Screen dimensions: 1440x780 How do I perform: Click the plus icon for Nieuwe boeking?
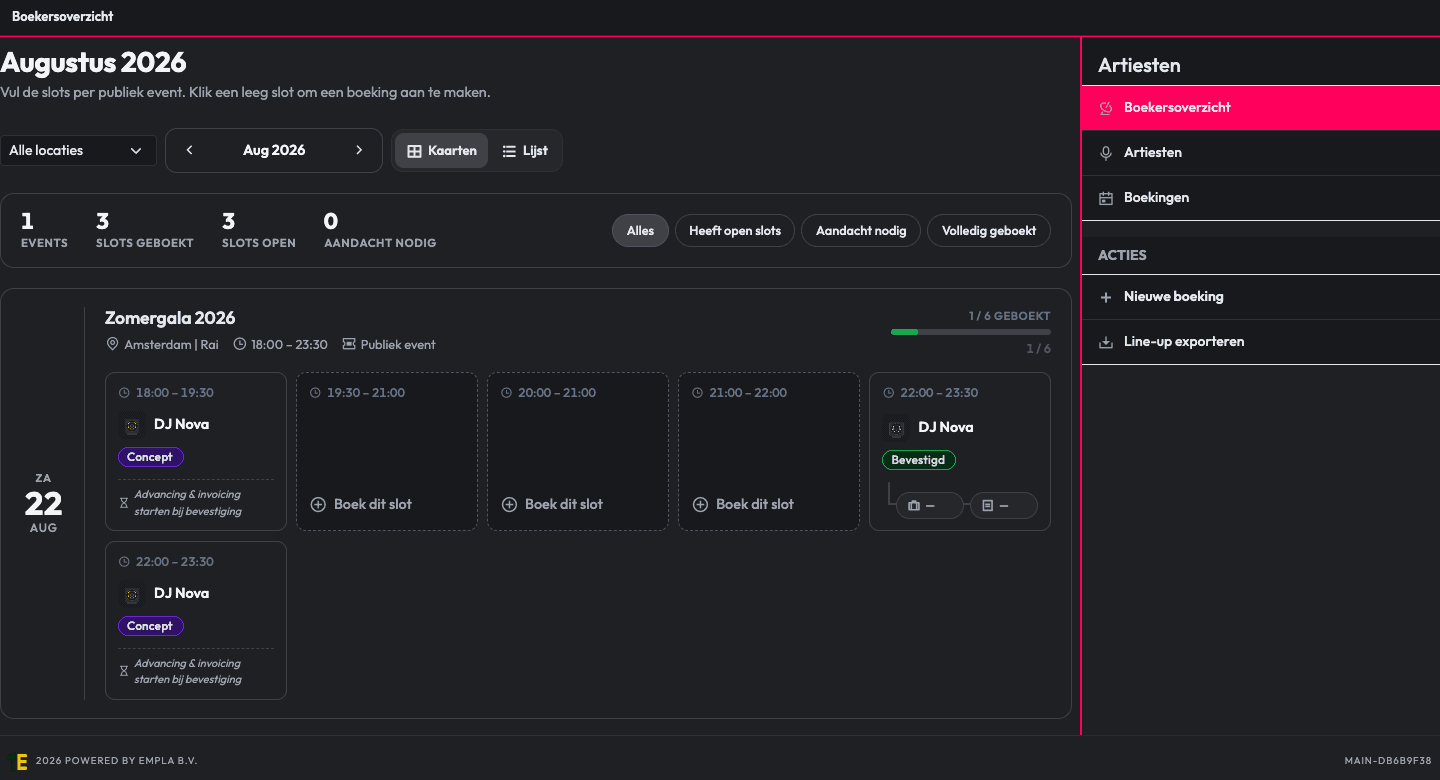coord(1106,297)
